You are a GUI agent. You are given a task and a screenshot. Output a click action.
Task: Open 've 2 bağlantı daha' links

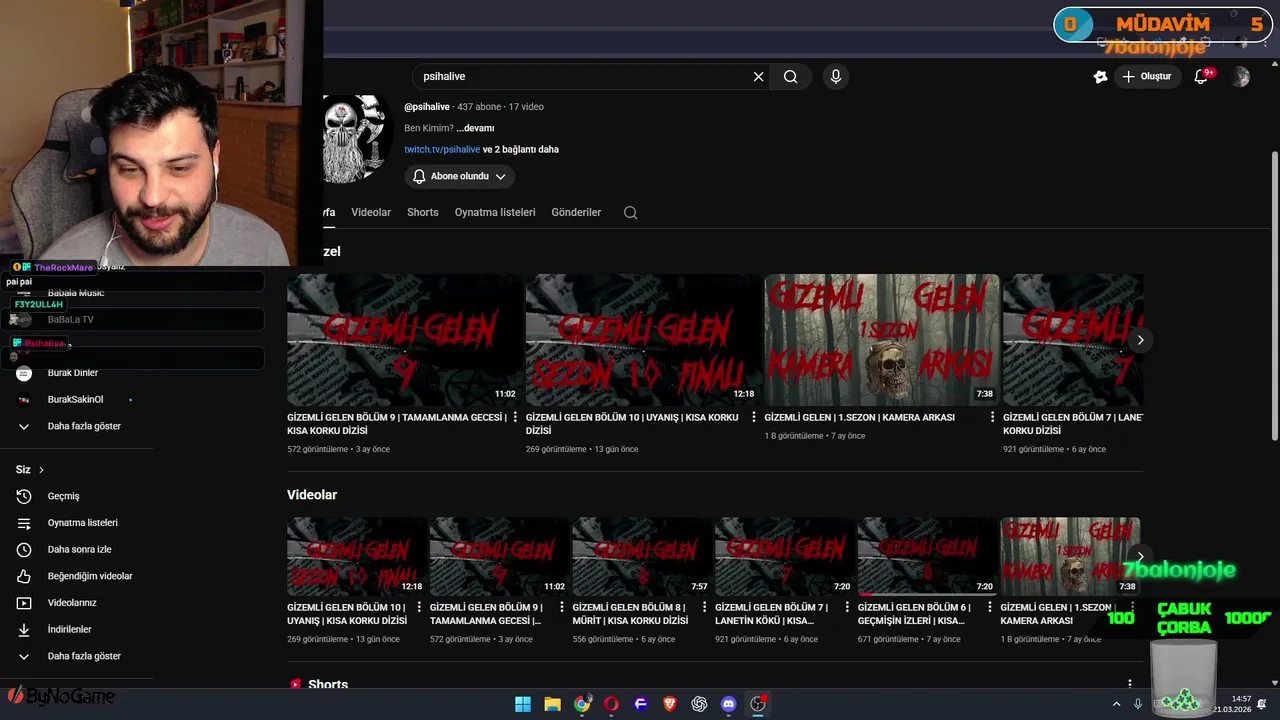[521, 149]
